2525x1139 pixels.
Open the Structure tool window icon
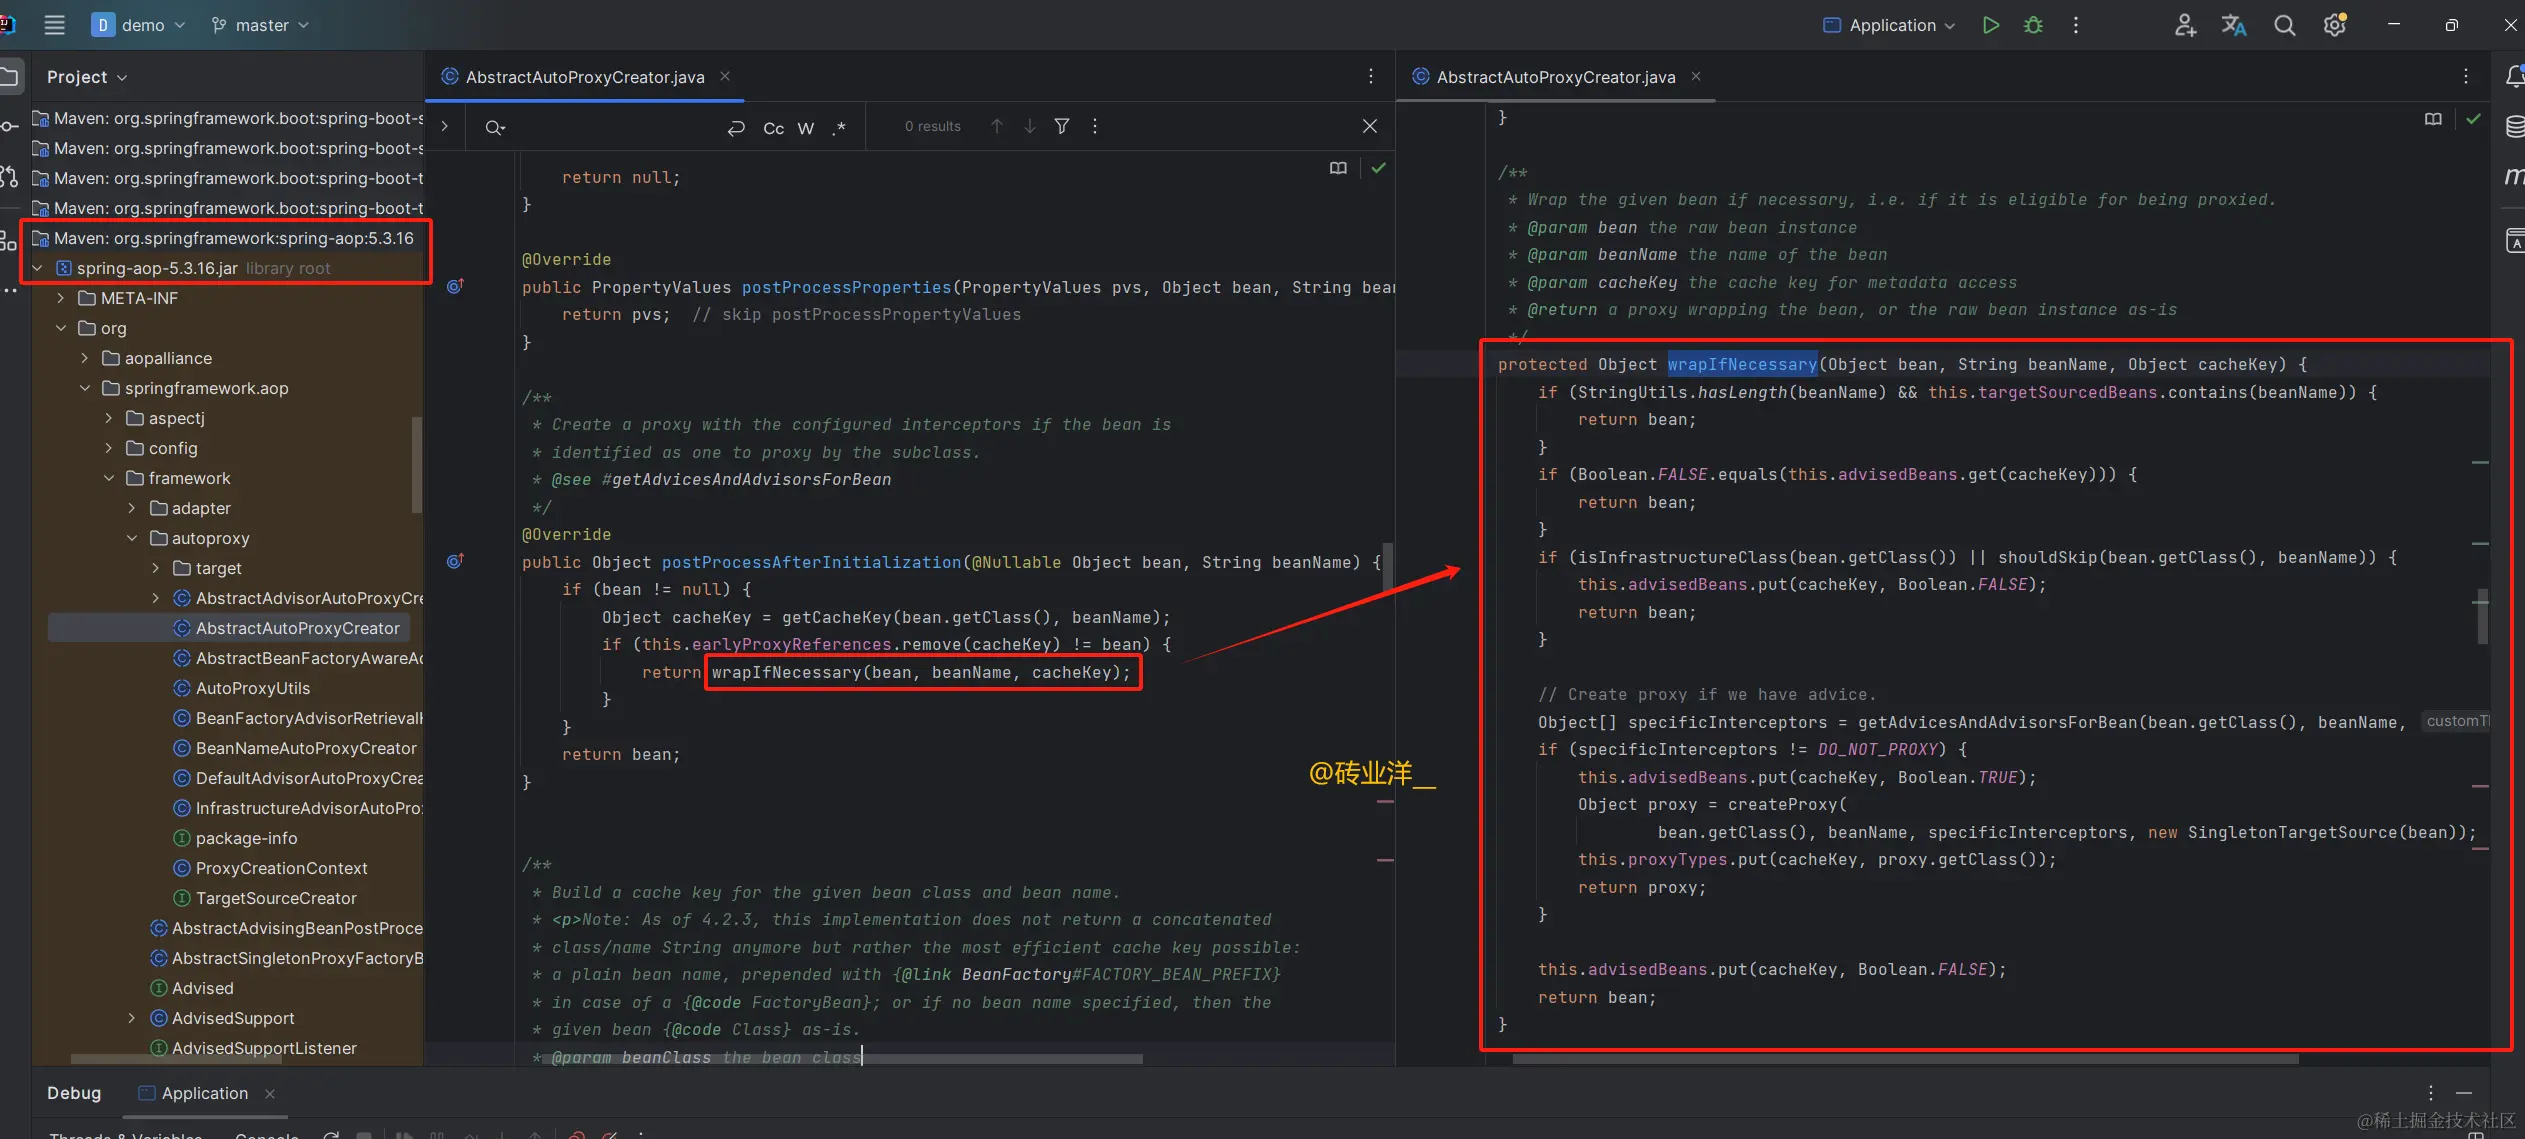[10, 240]
